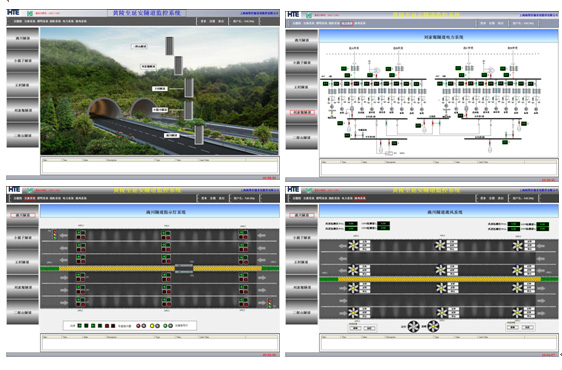Screen dimensions: 562x370
Task: Click the left large fan icon in ventilation legend
Action: coord(414,326)
